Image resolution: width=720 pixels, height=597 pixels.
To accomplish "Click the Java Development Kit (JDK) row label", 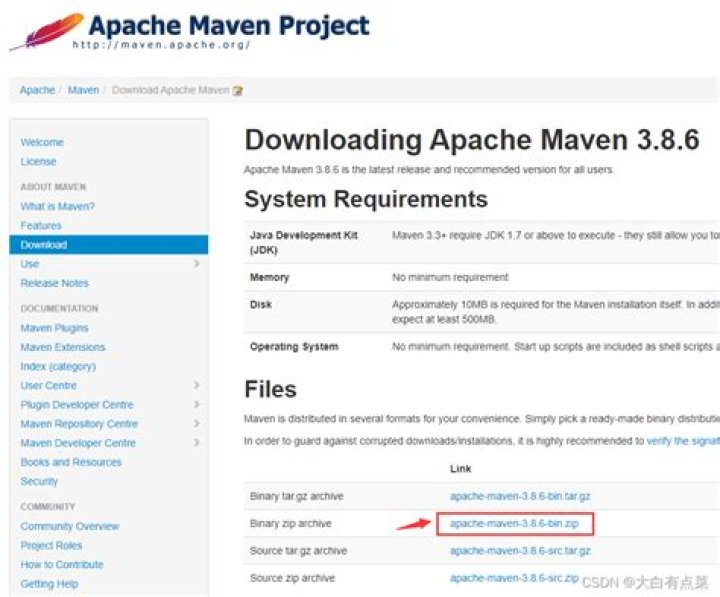I will click(304, 242).
